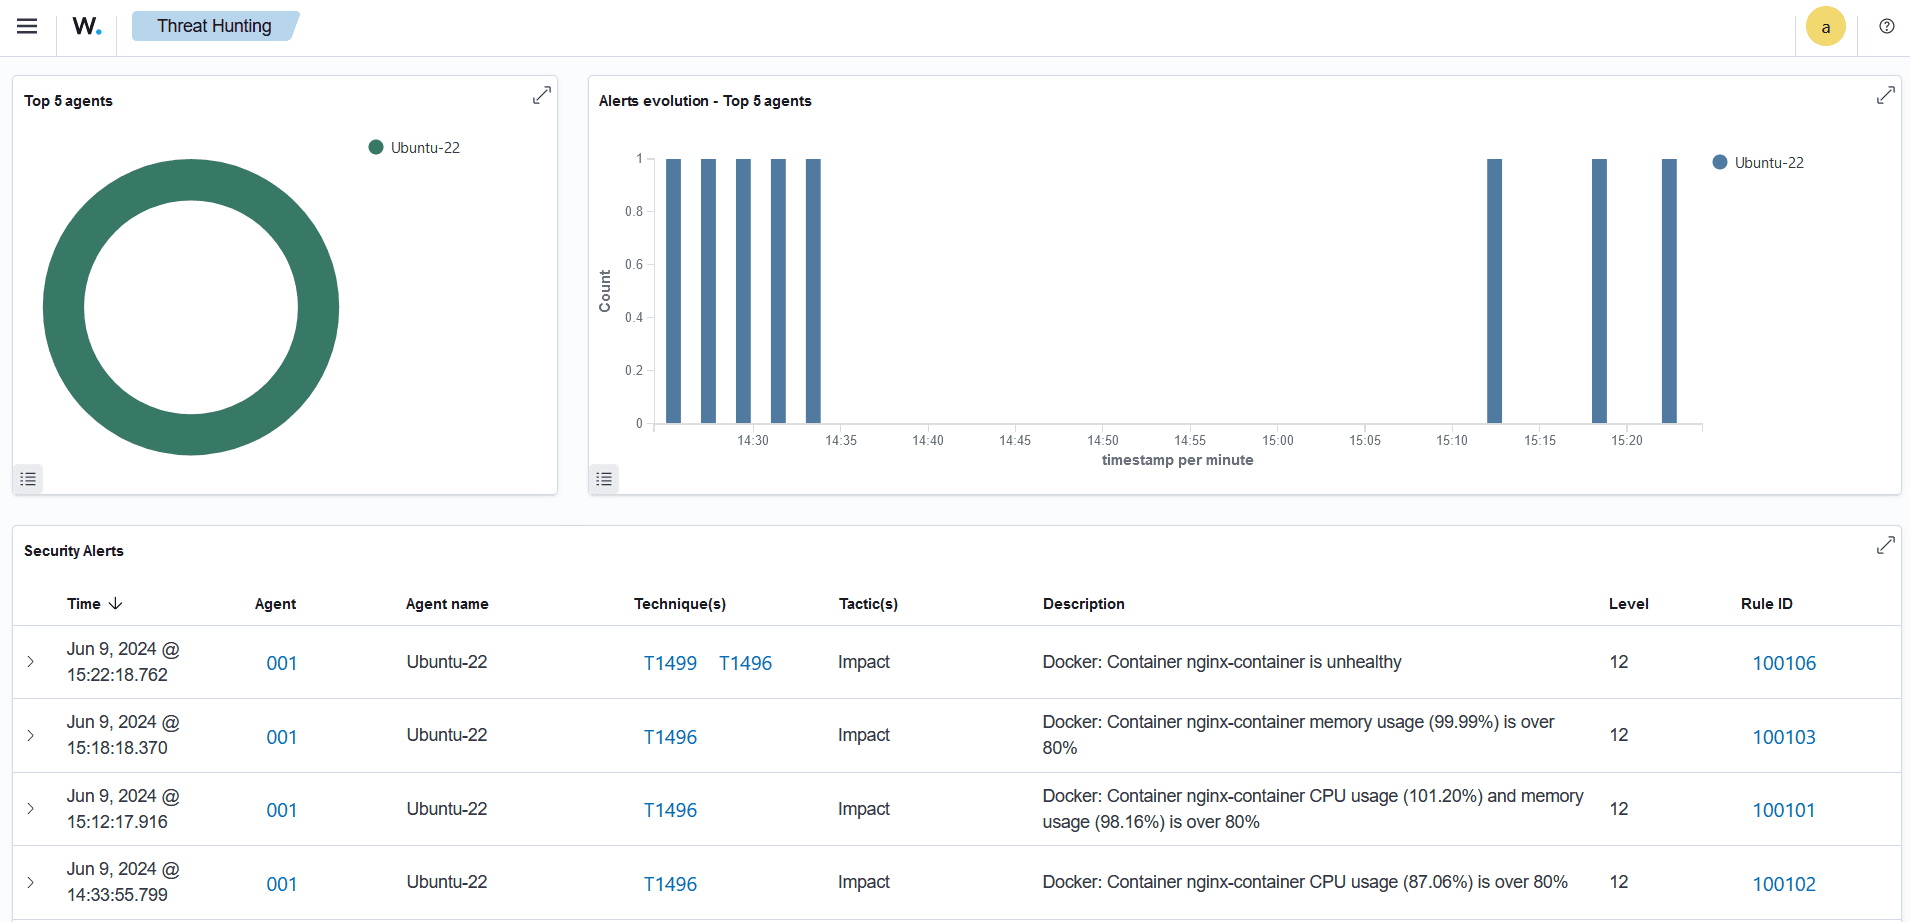Open the help icon in header
This screenshot has width=1910, height=922.
click(x=1886, y=27)
